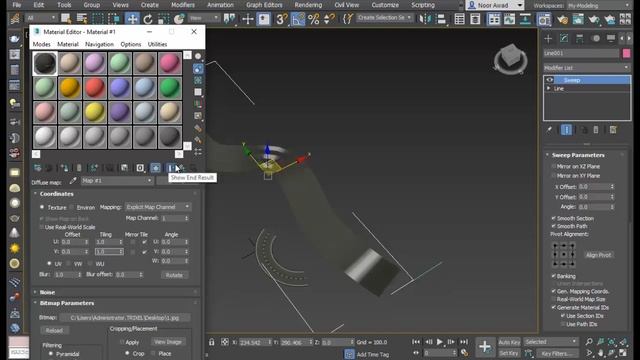Viewport: 640px width, 360px height.
Task: Go to the end frame
Action: [464, 342]
